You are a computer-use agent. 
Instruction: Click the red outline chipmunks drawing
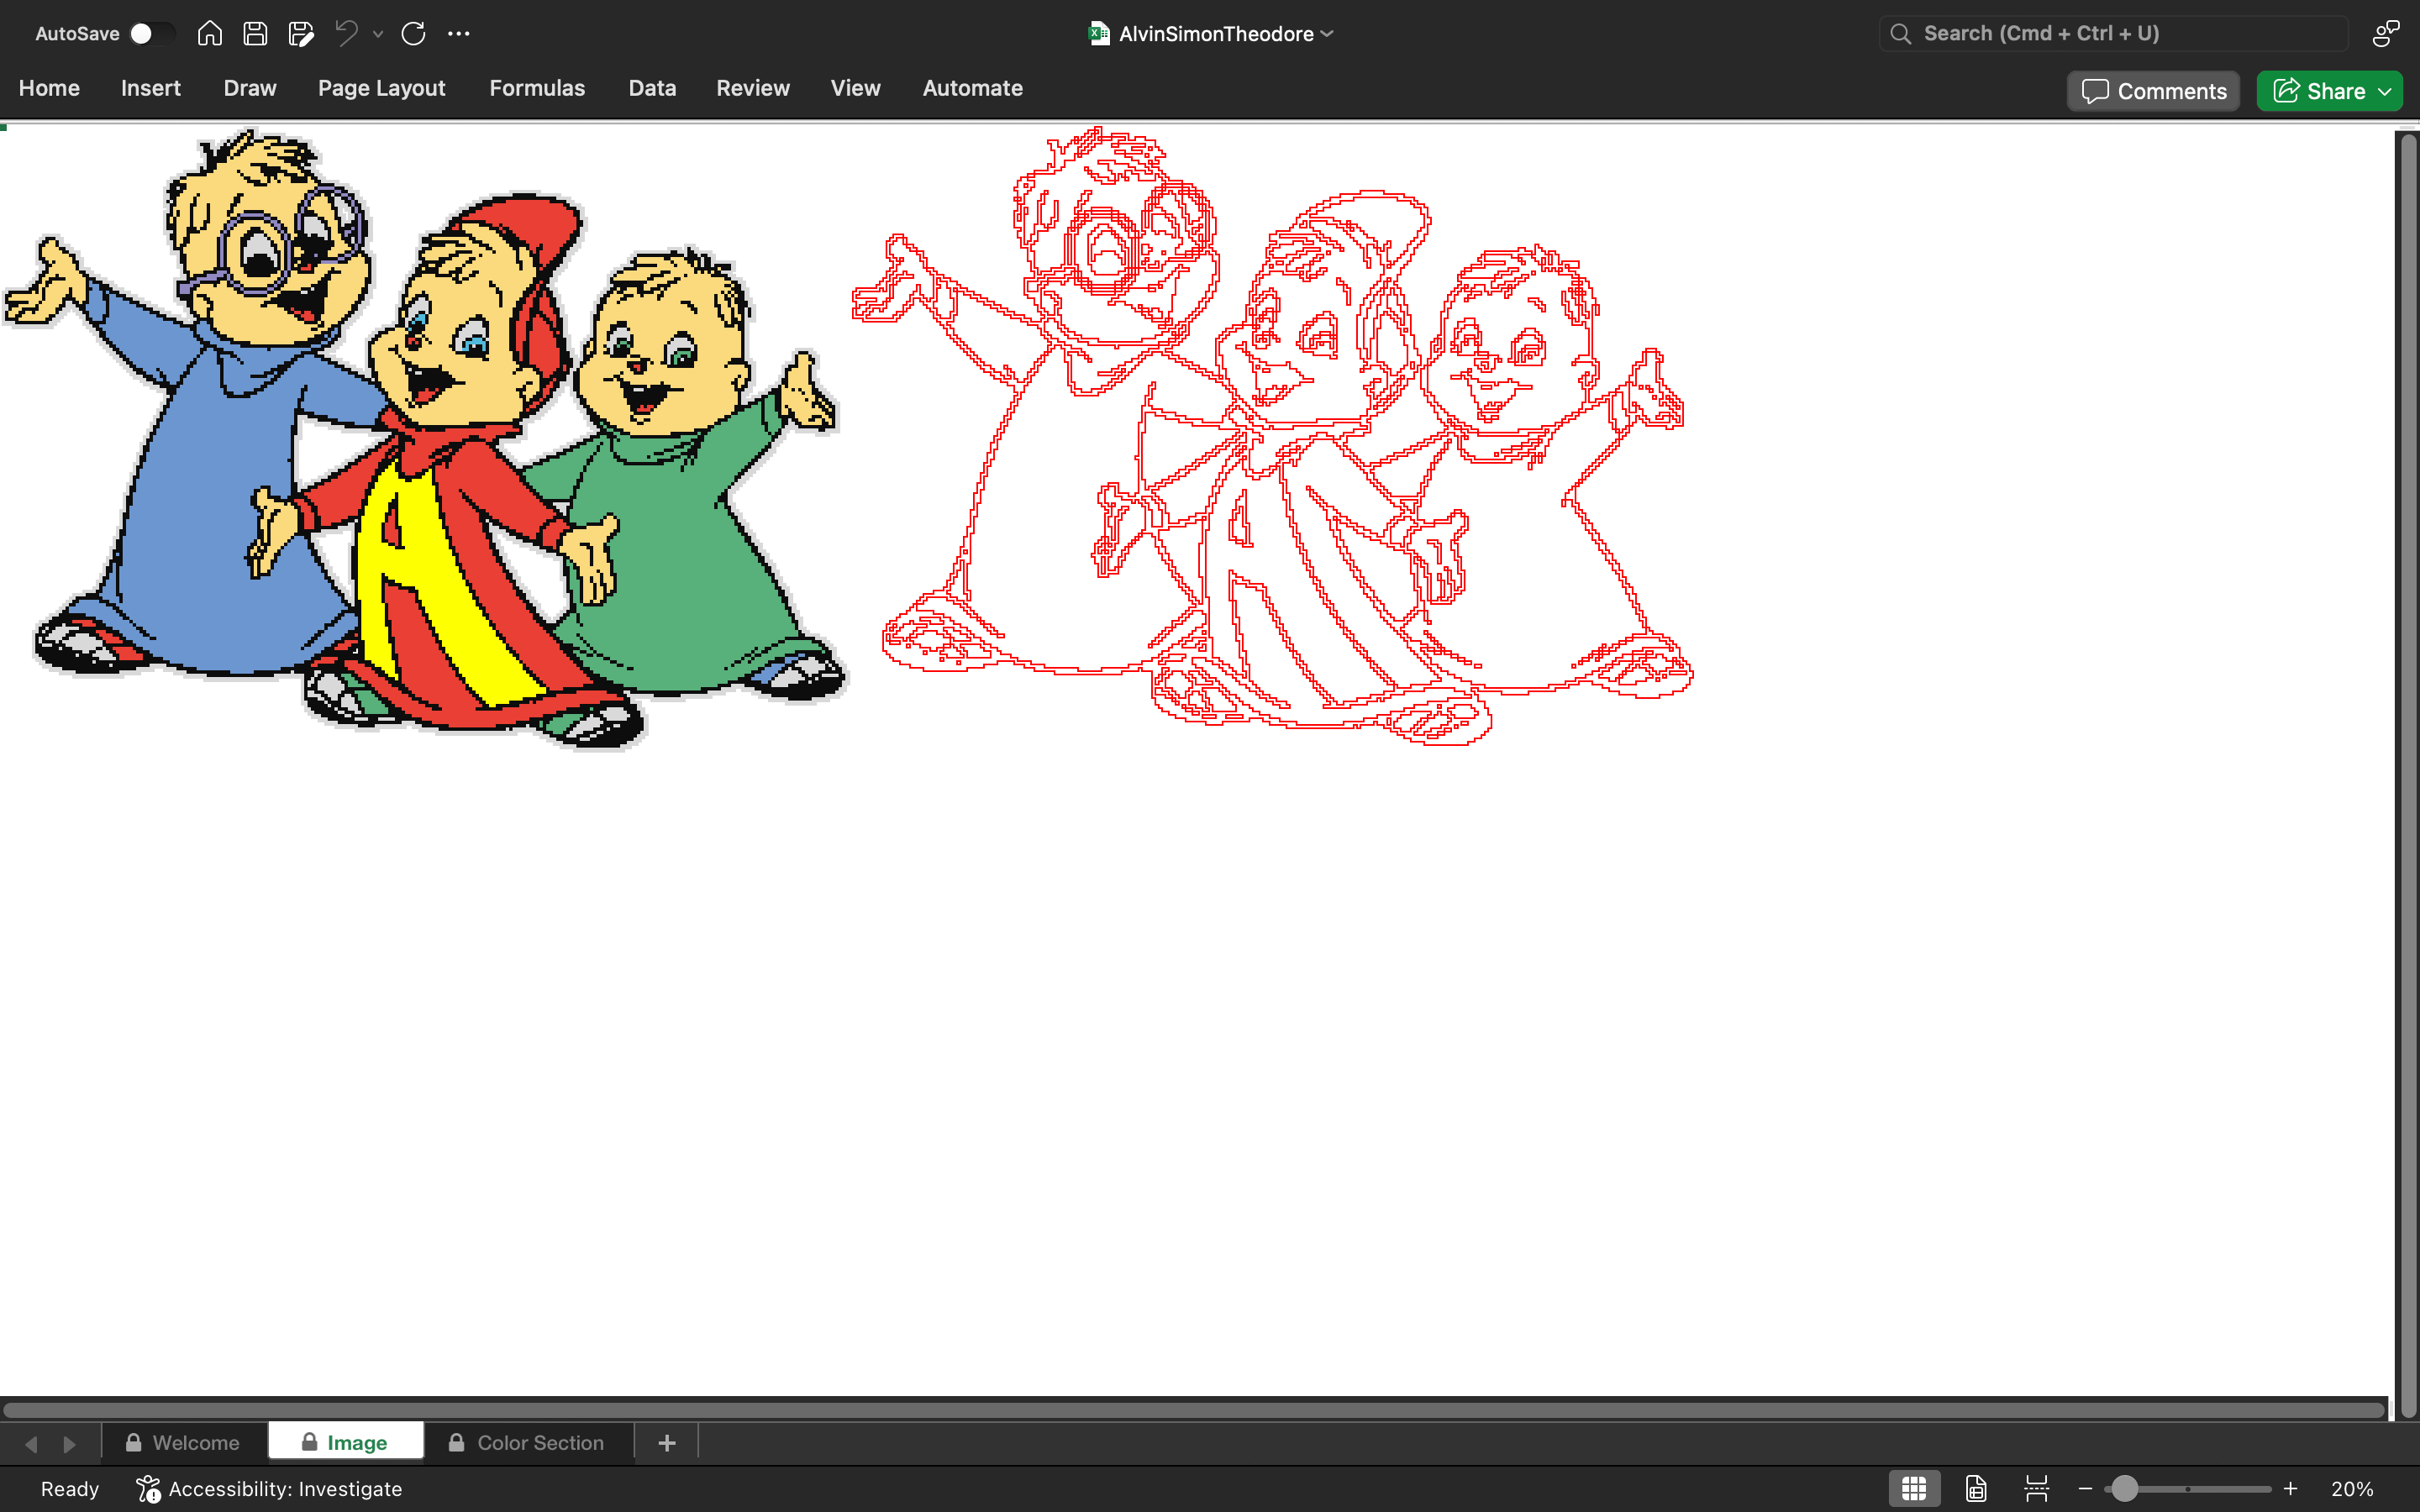pyautogui.click(x=1272, y=436)
